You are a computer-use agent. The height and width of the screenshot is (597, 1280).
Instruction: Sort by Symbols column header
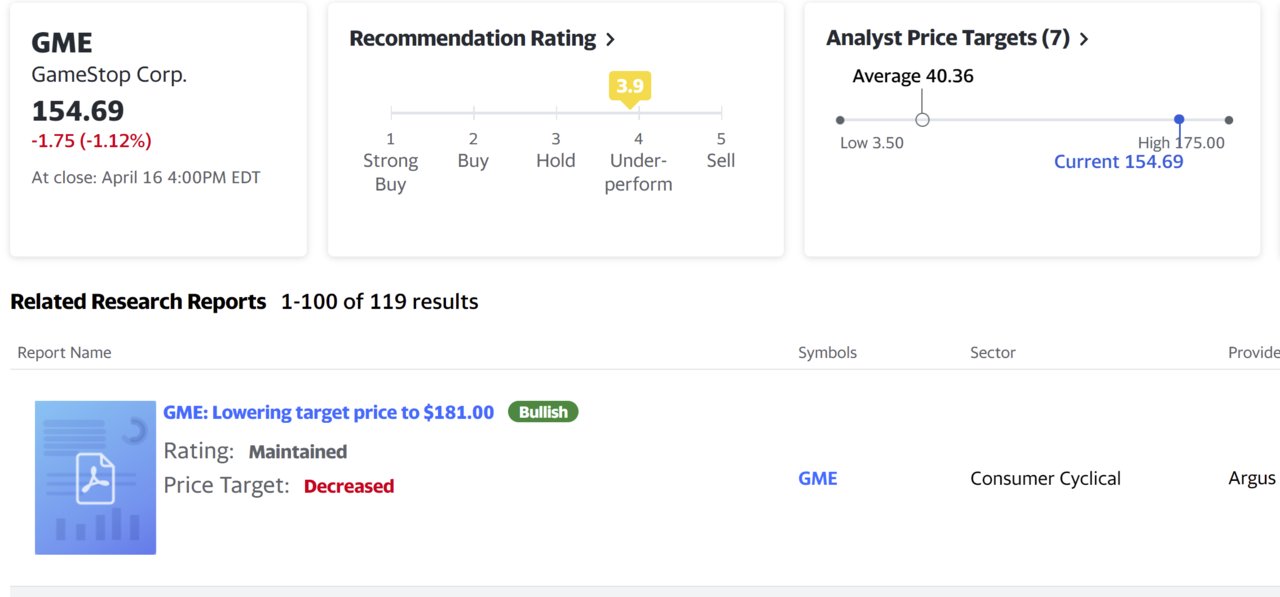click(827, 352)
